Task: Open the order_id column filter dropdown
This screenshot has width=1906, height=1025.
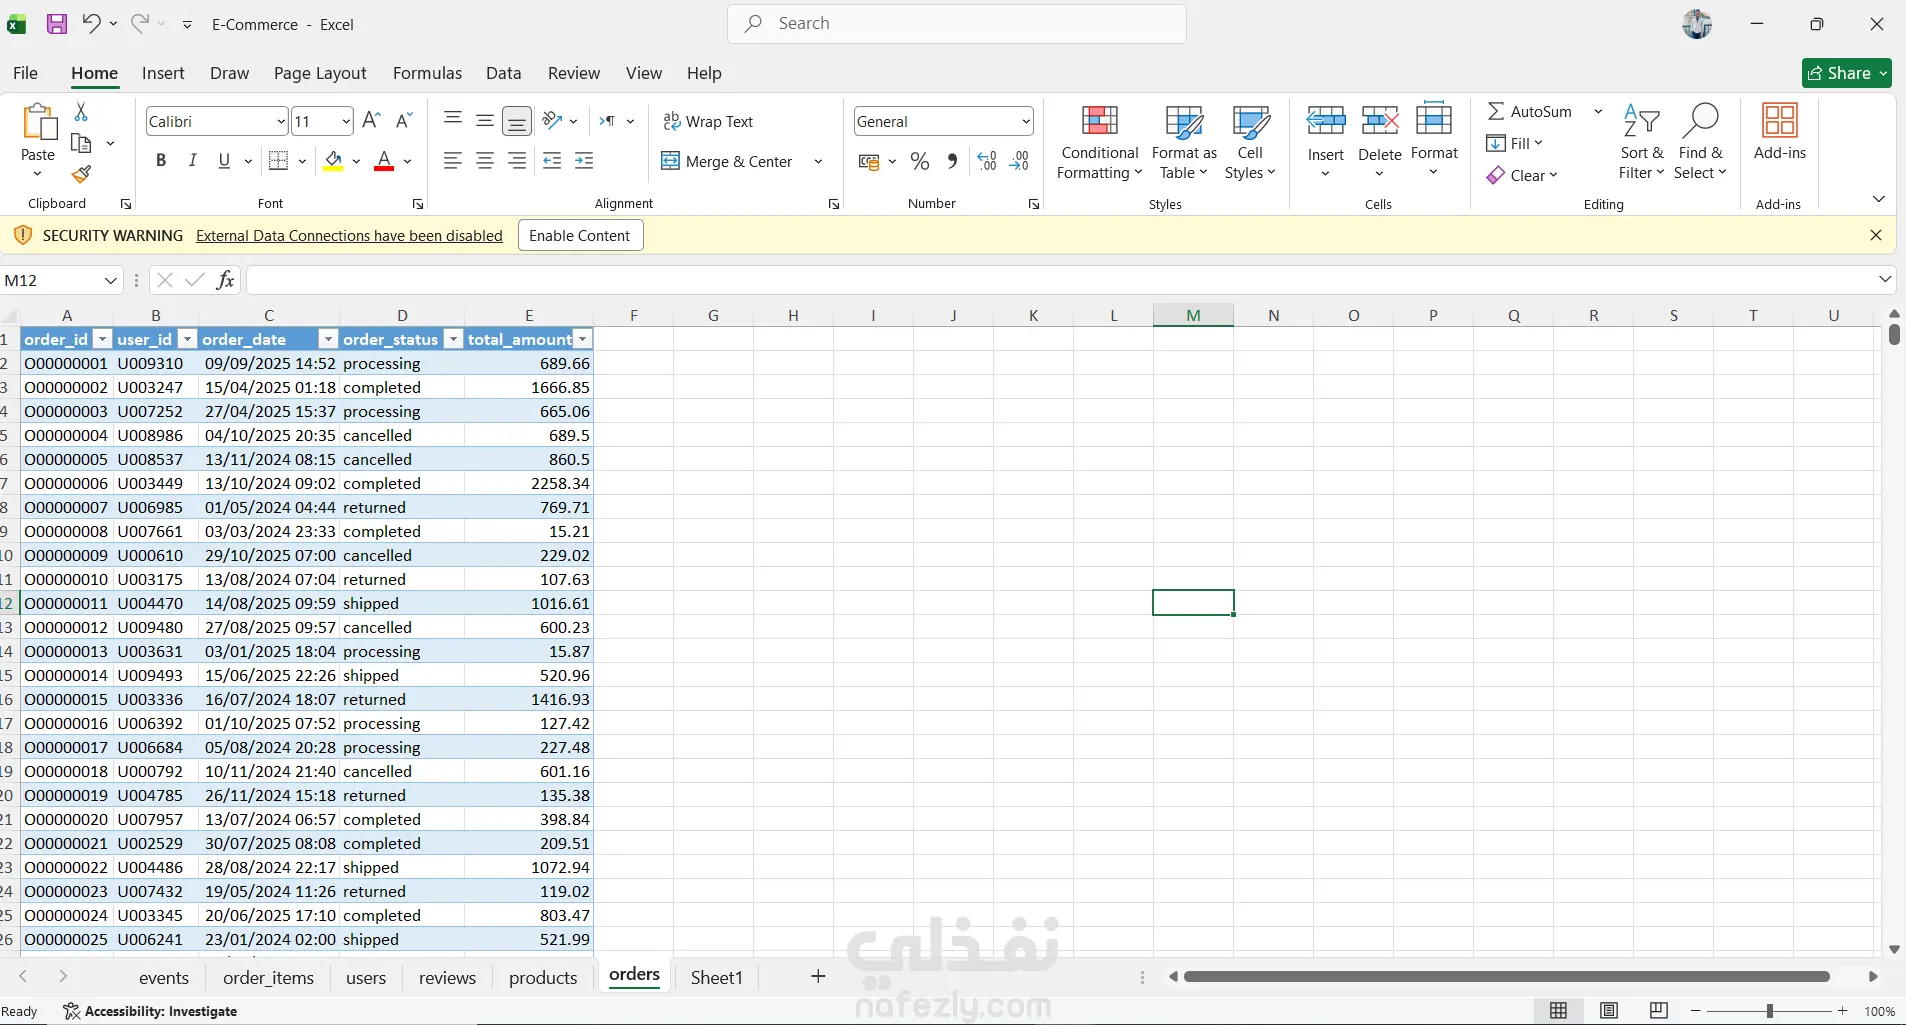Action: pyautogui.click(x=102, y=340)
